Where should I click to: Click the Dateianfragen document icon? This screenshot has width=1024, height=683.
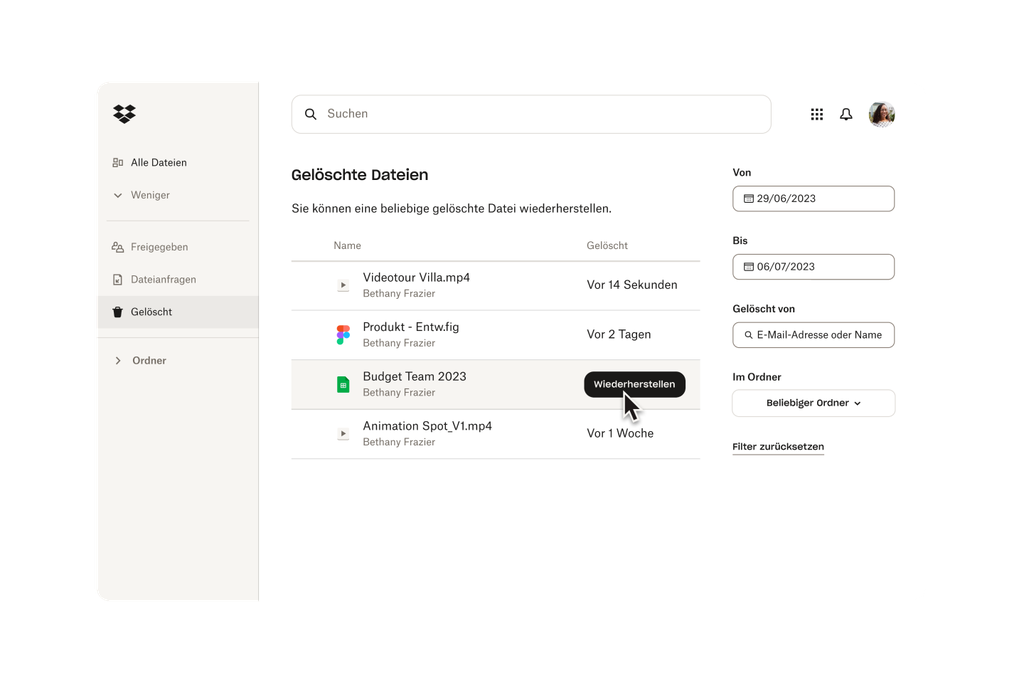click(x=119, y=279)
